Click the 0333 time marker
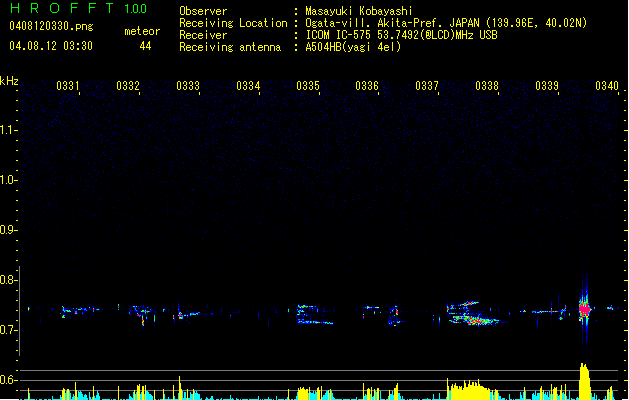 coord(188,85)
